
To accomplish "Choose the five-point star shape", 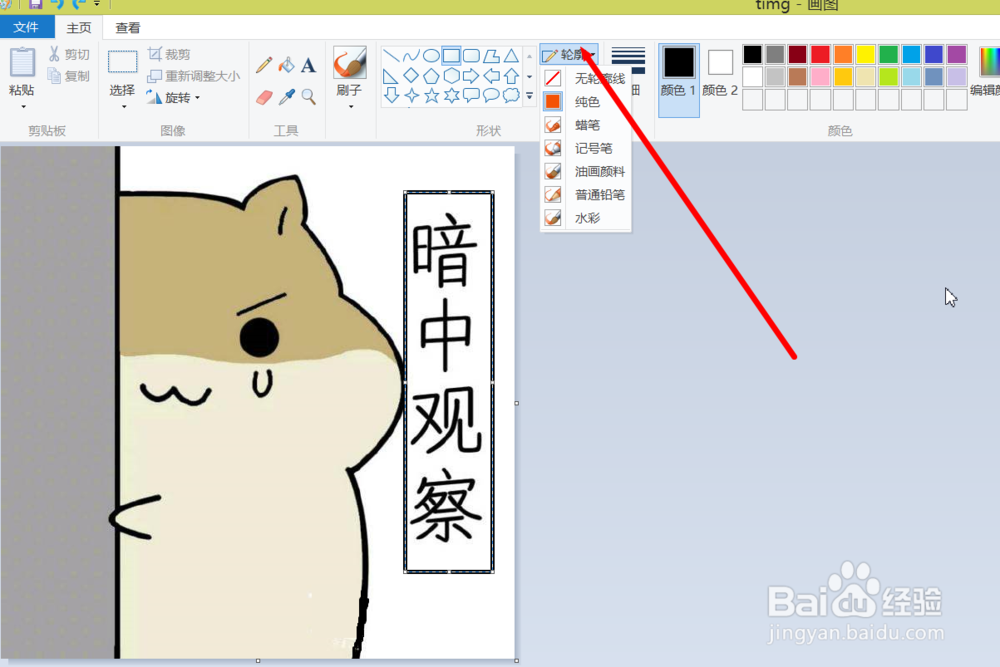I will 431,96.
